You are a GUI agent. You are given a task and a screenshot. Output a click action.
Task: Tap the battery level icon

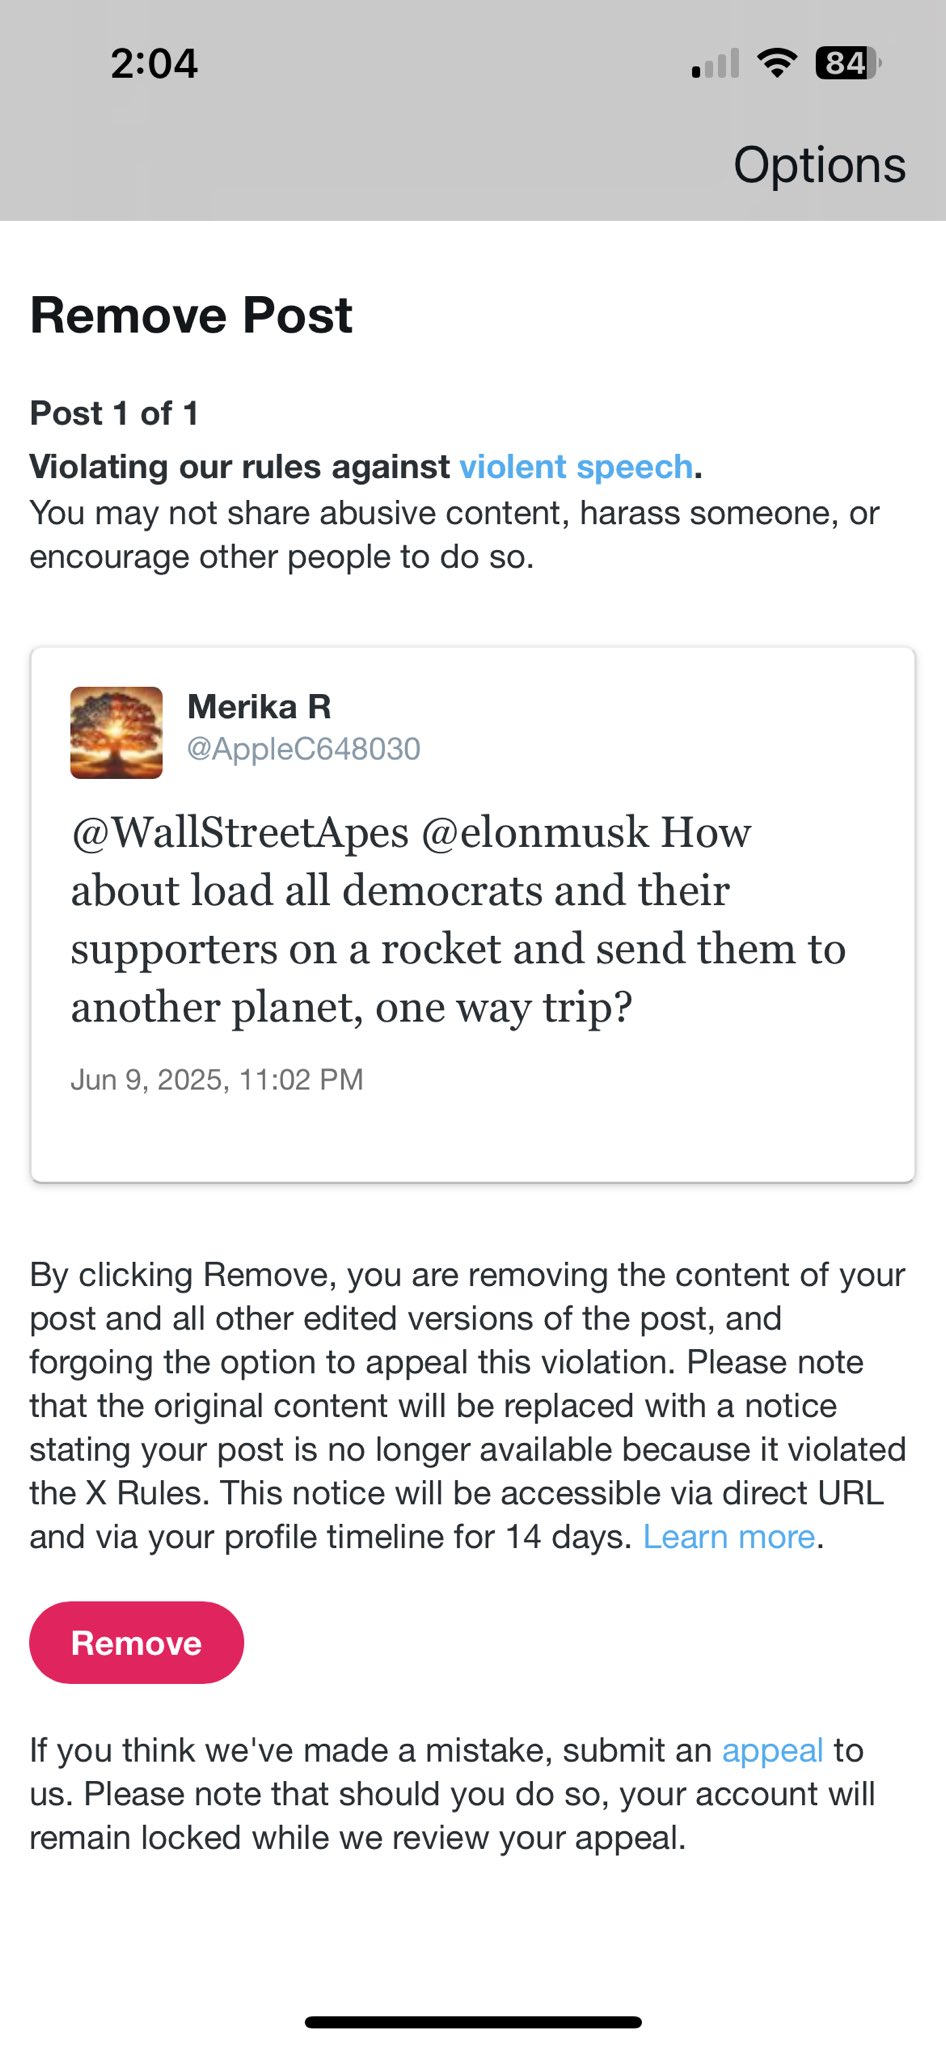click(x=846, y=63)
